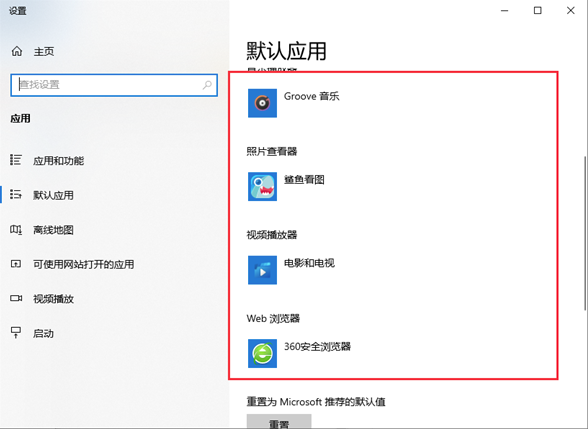Image resolution: width=588 pixels, height=429 pixels.
Task: Click the 离线地图 map icon in sidebar
Action: point(16,230)
